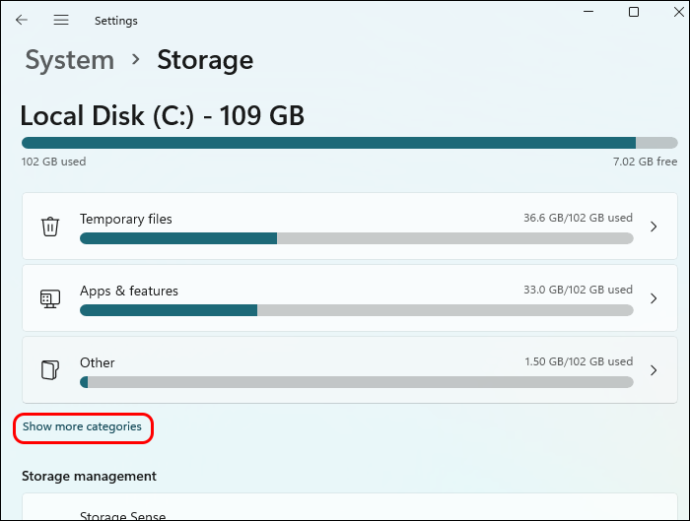Click the Other category document icon

pos(50,370)
